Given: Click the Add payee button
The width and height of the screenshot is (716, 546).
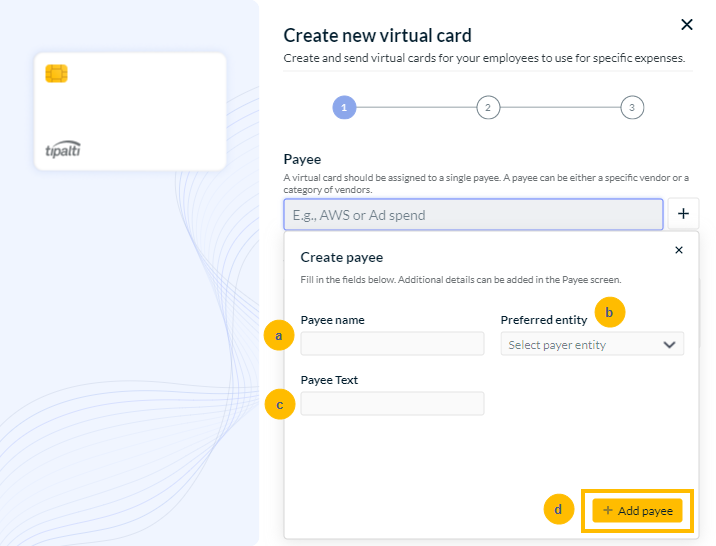Looking at the screenshot, I should (637, 510).
